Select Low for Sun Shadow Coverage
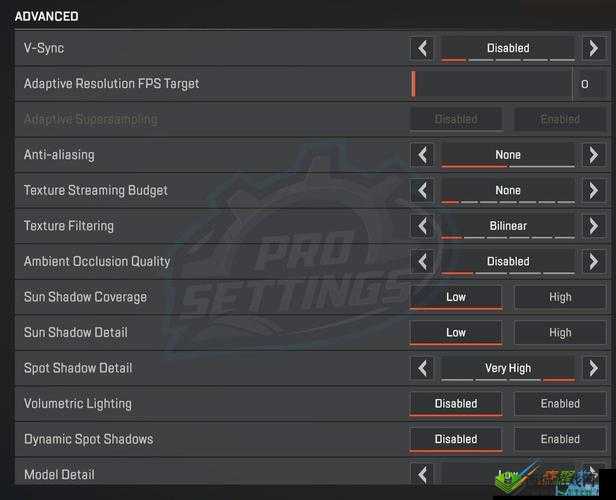This screenshot has width=616, height=500. pos(456,297)
